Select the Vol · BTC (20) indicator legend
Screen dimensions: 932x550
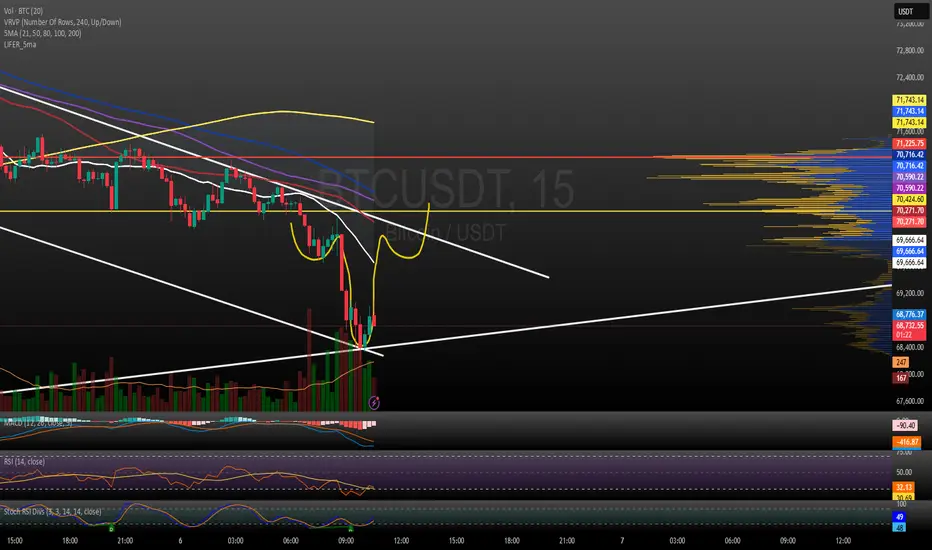(23, 11)
